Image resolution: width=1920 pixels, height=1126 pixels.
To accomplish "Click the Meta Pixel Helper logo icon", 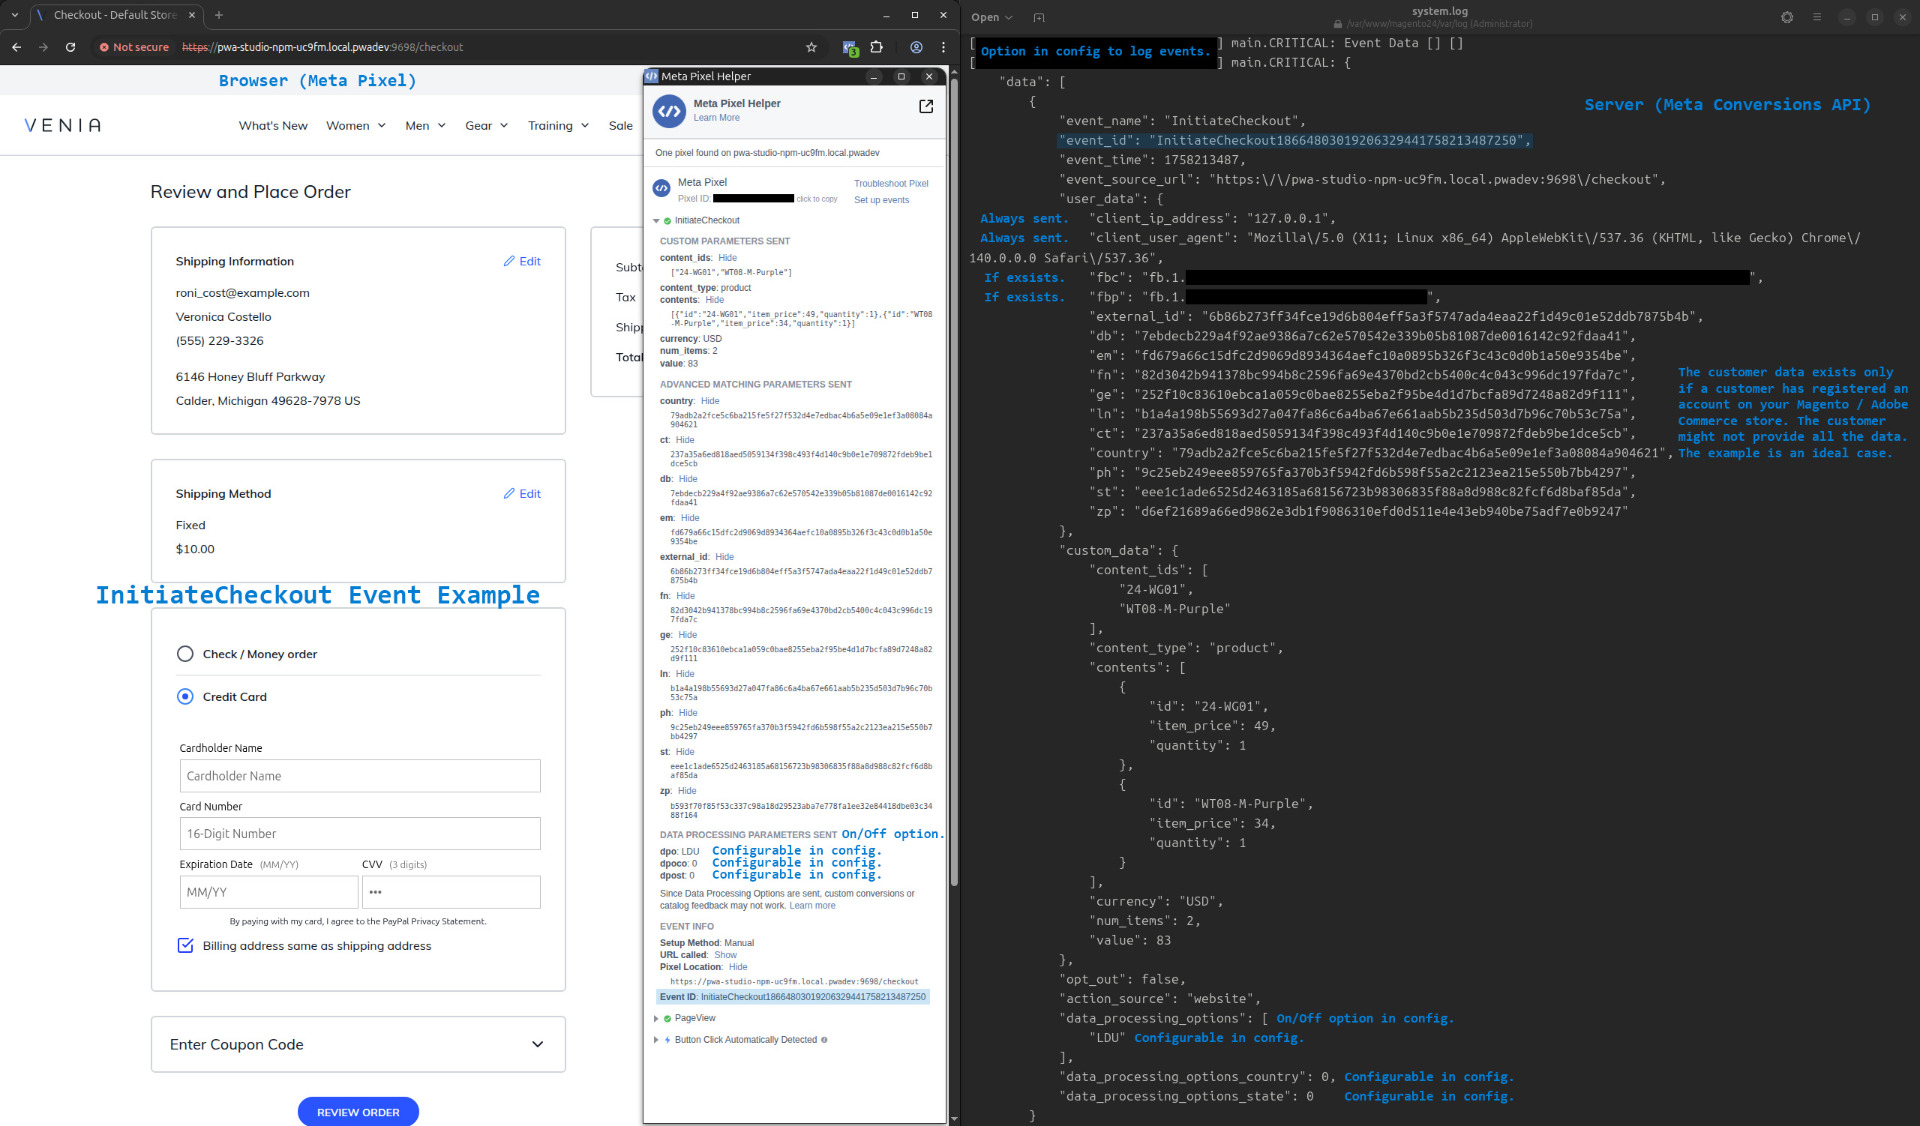I will pos(669,111).
